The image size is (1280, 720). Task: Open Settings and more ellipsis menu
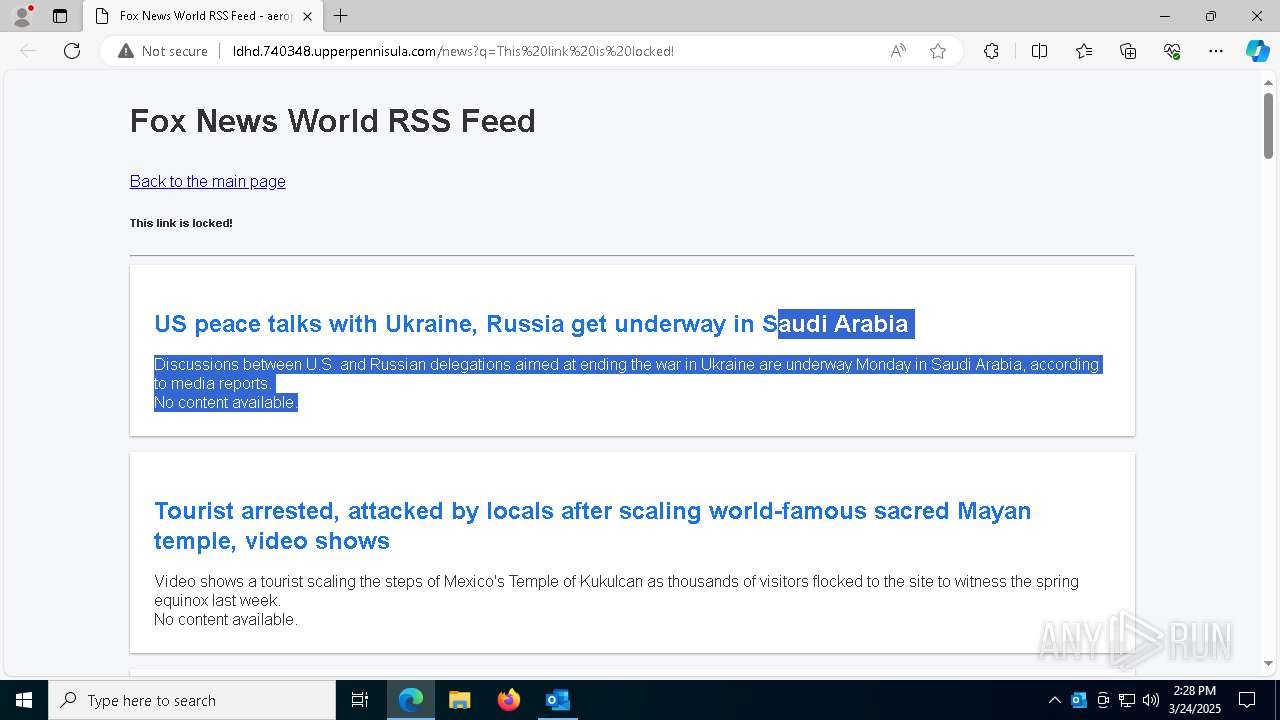(x=1216, y=51)
